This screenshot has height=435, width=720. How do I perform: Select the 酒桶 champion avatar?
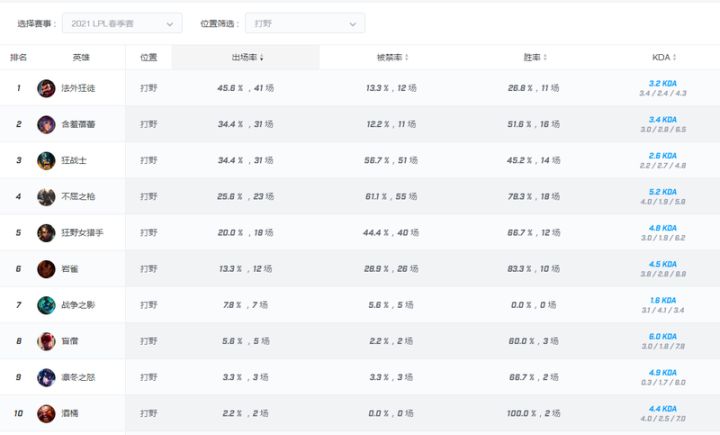pyautogui.click(x=46, y=413)
